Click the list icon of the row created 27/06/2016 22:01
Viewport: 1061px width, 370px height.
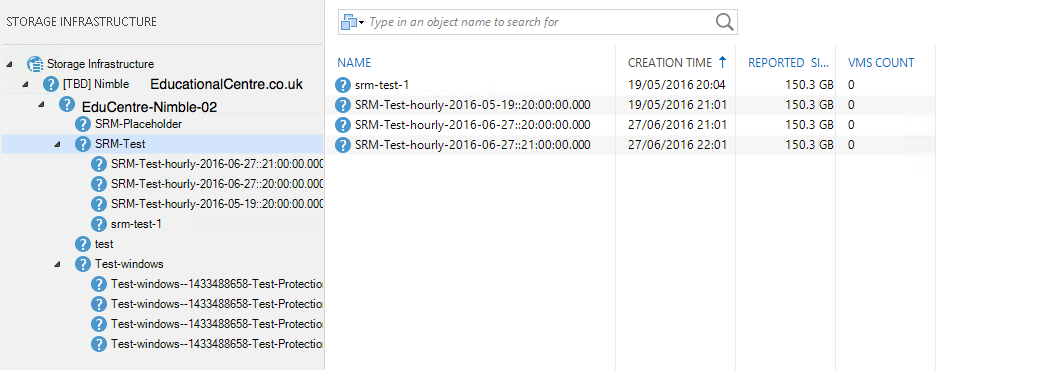344,145
